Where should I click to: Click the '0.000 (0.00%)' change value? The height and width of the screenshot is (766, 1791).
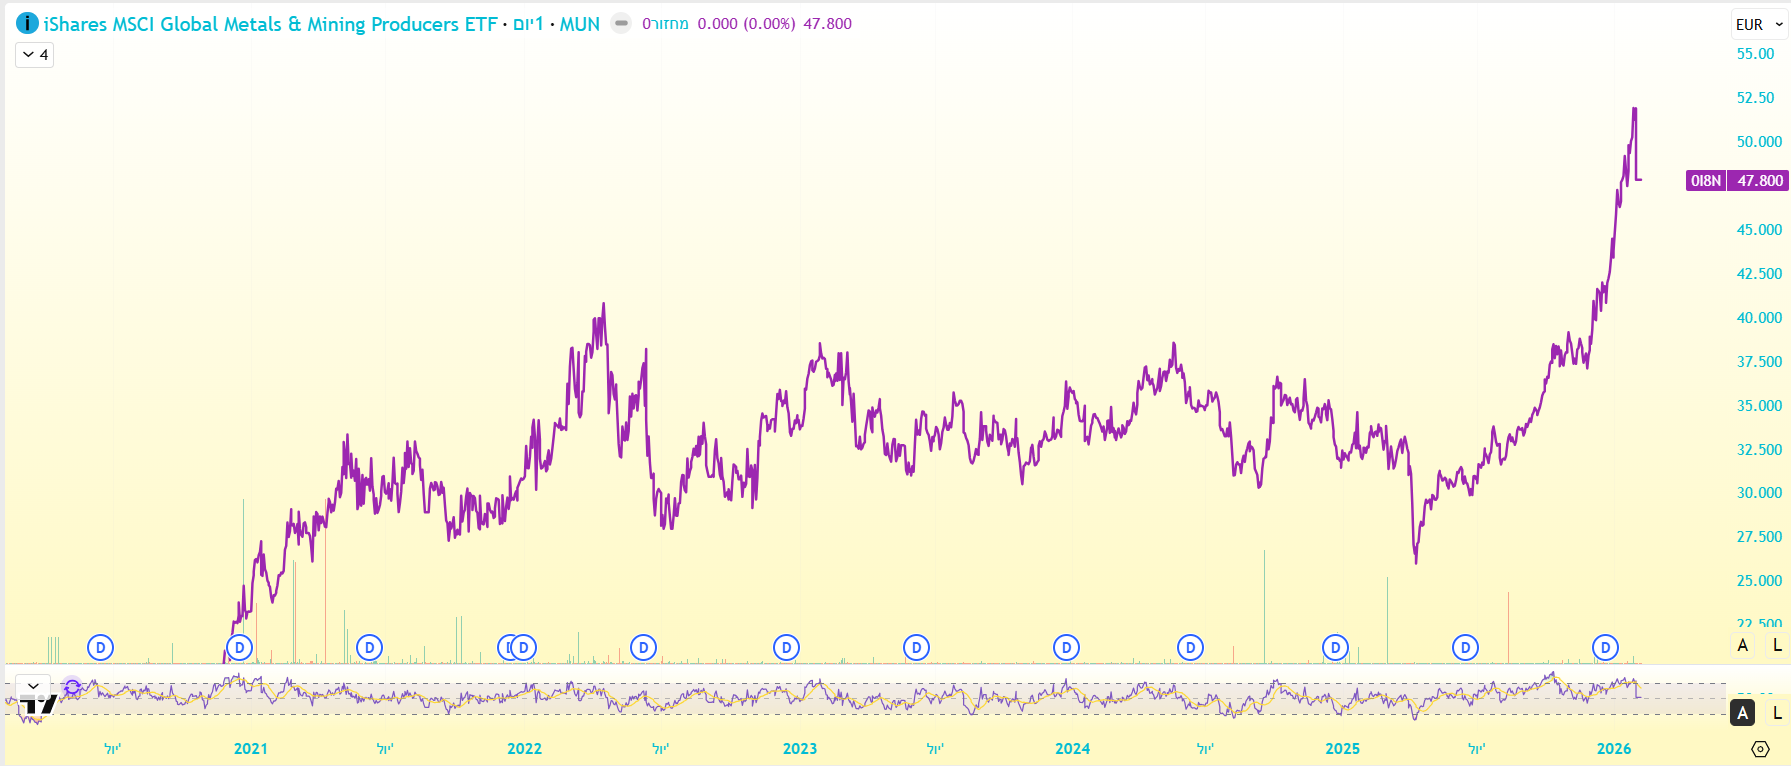pyautogui.click(x=746, y=24)
